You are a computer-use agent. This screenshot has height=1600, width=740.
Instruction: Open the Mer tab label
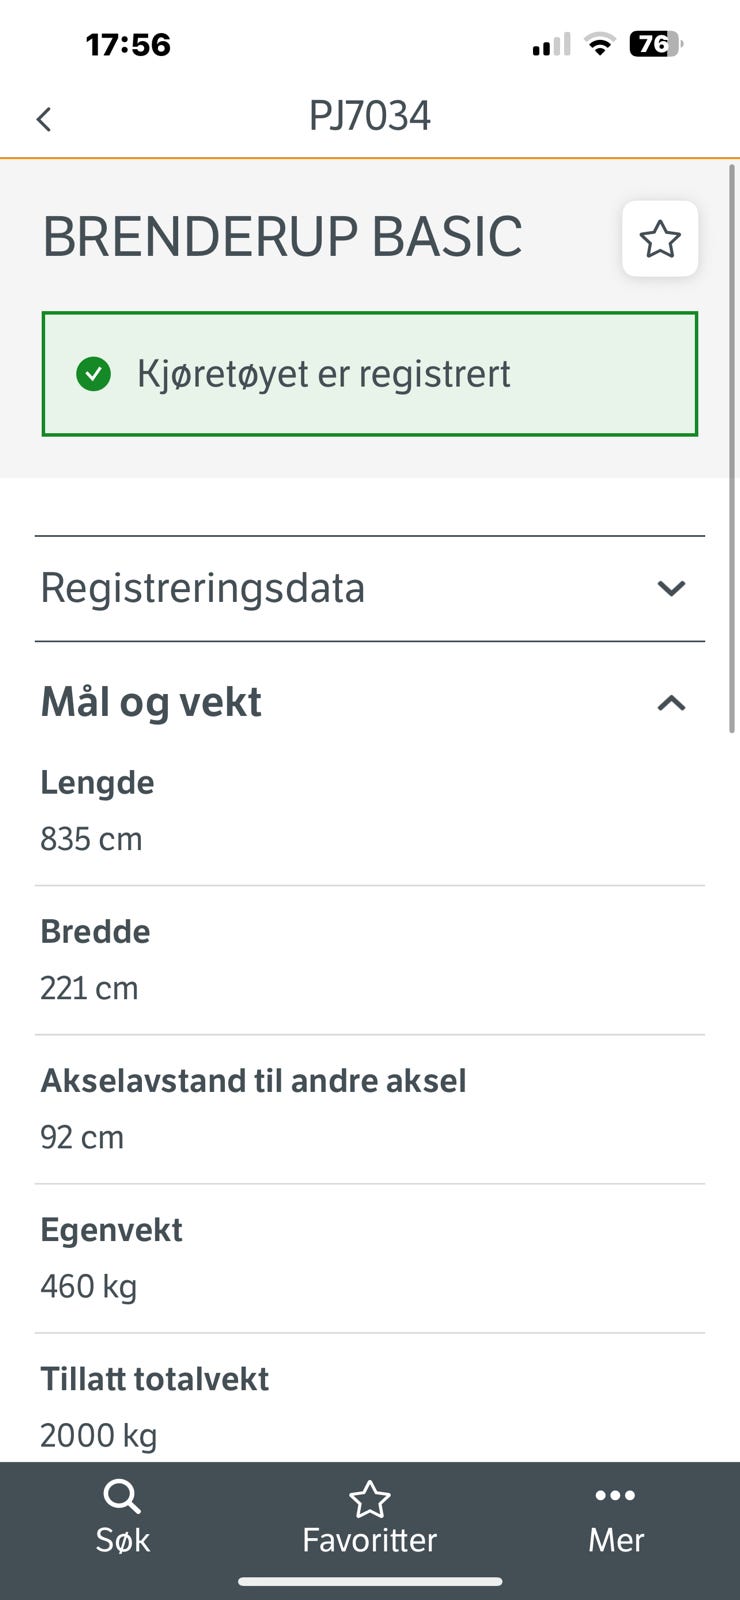(x=615, y=1540)
